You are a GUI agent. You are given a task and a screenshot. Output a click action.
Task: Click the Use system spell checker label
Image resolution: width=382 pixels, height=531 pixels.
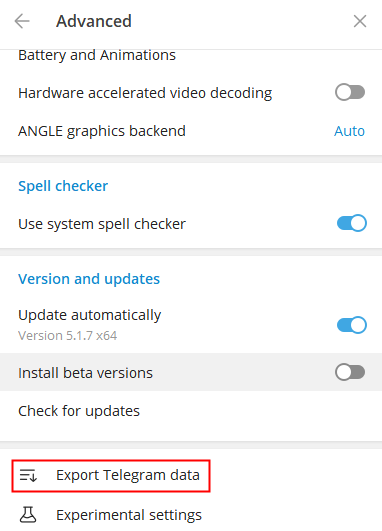pyautogui.click(x=102, y=224)
